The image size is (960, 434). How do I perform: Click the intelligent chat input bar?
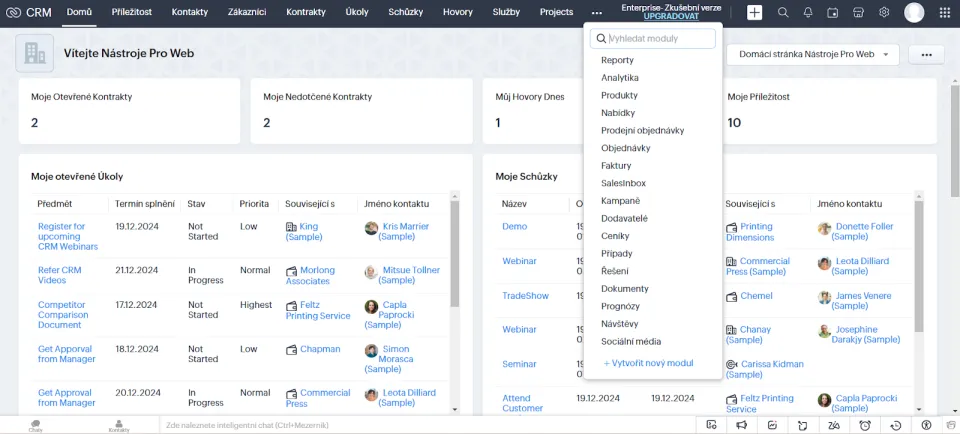tap(429, 425)
